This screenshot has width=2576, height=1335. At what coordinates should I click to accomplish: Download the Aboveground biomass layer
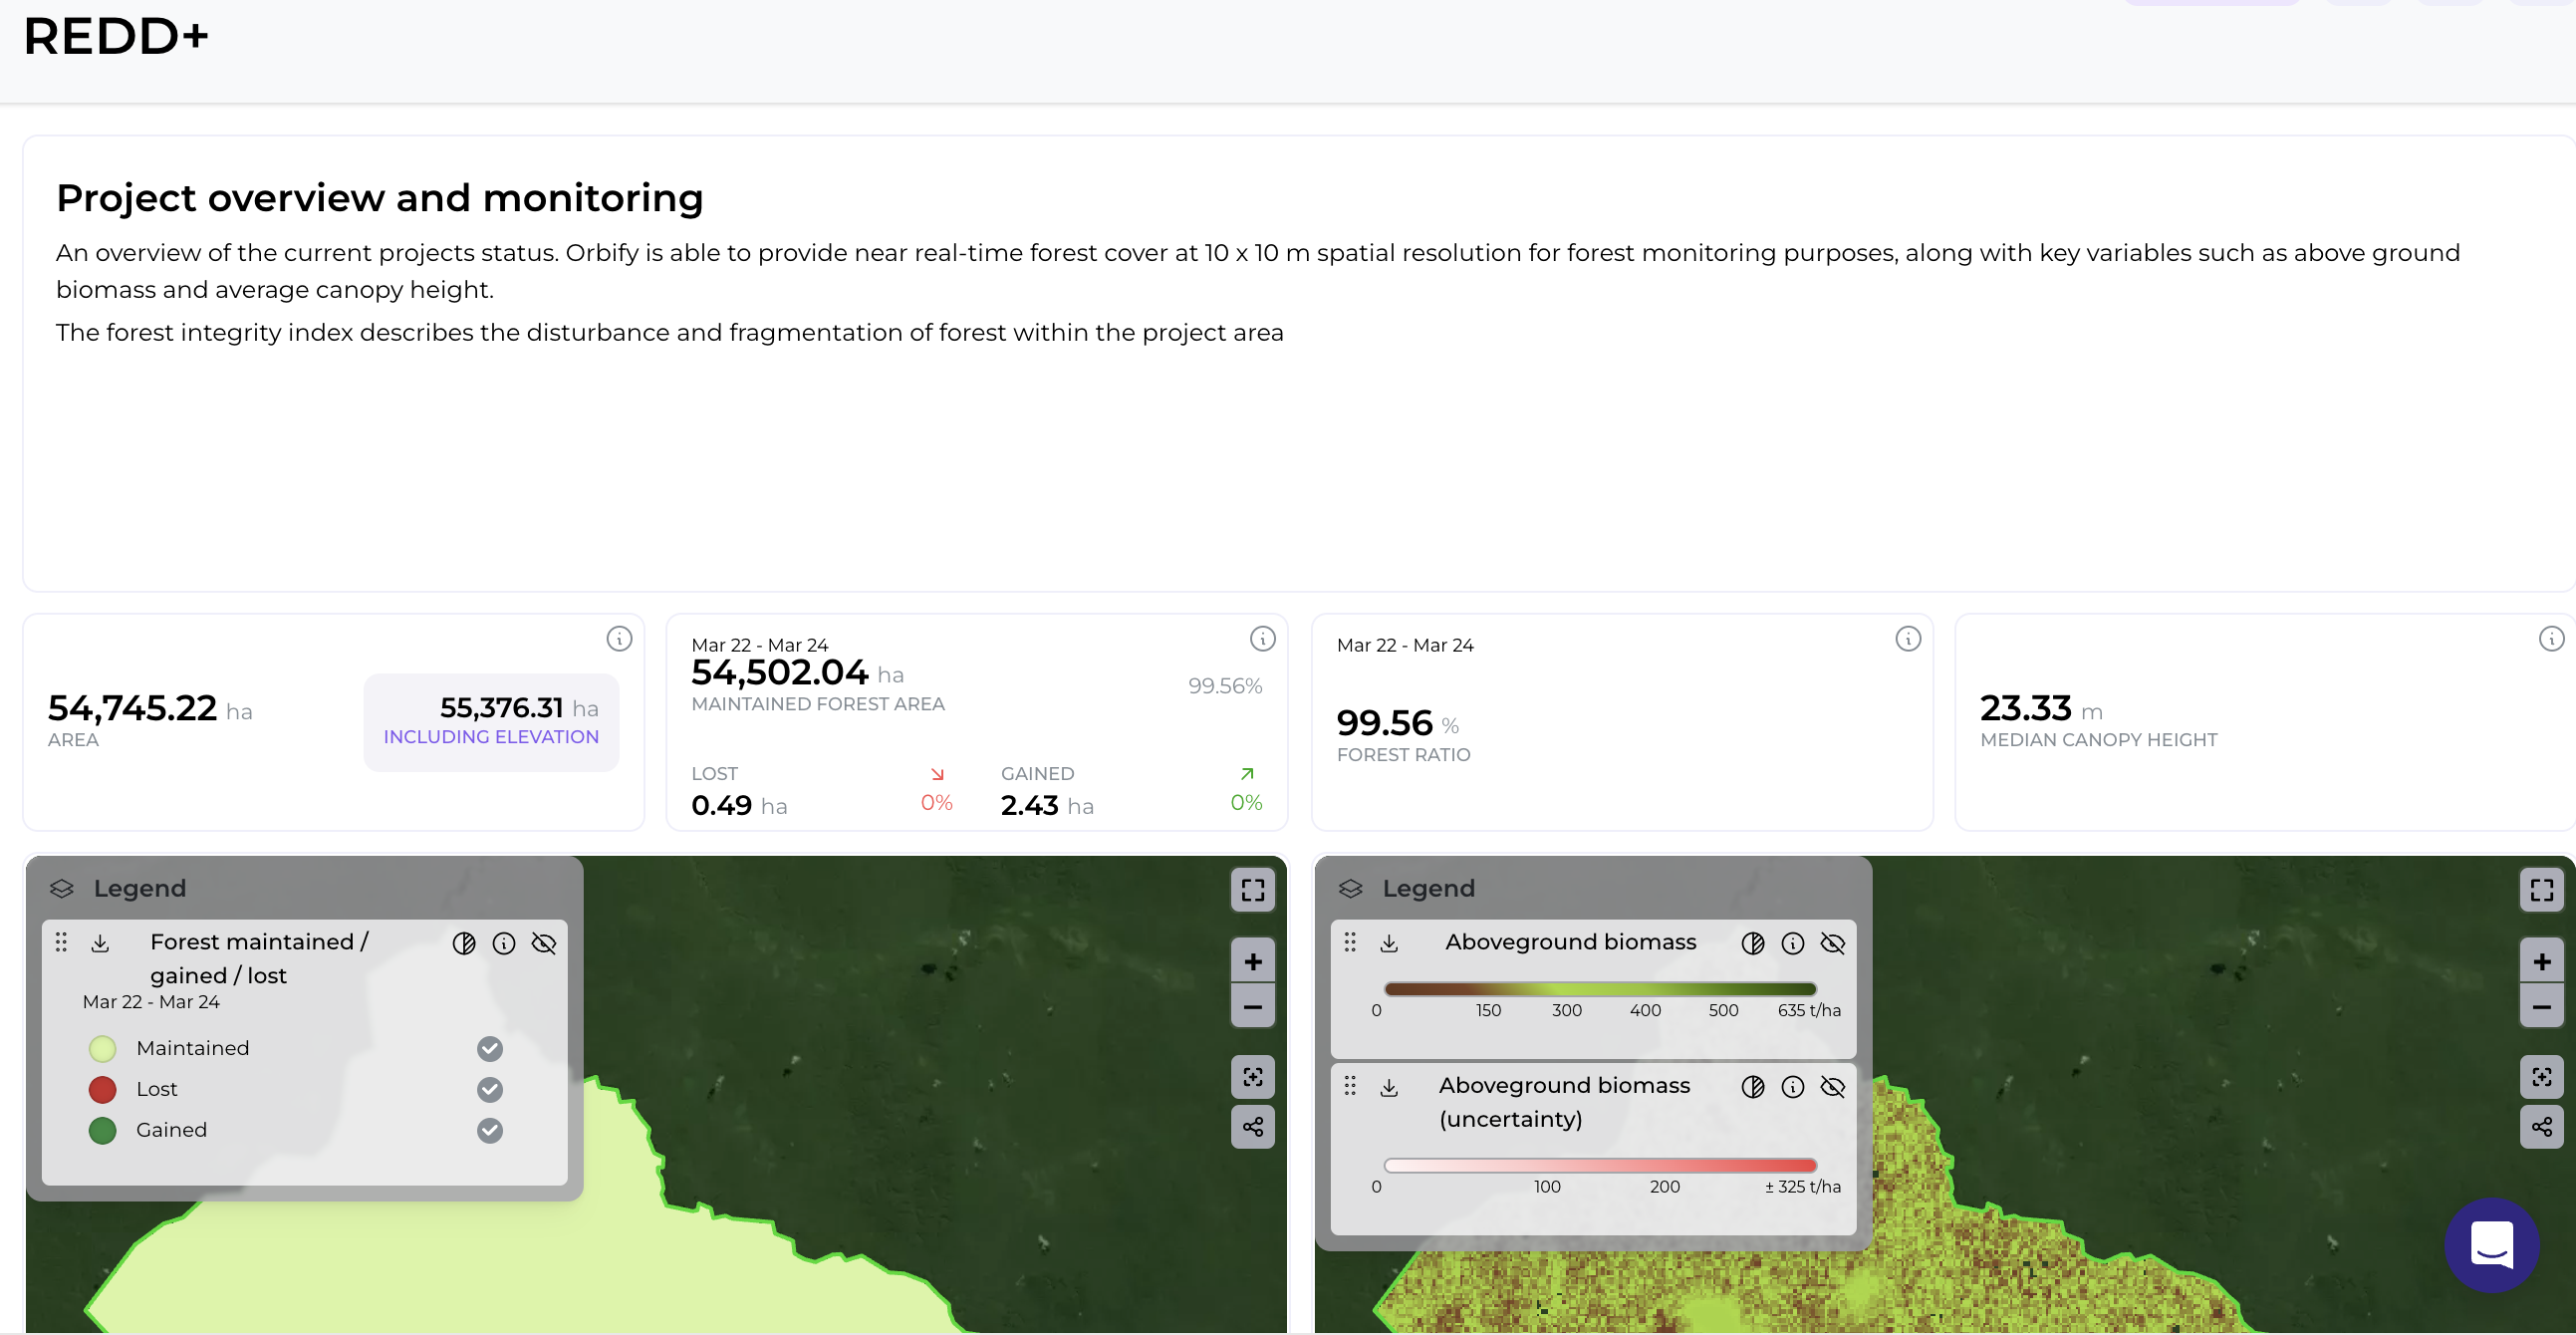pyautogui.click(x=1389, y=942)
